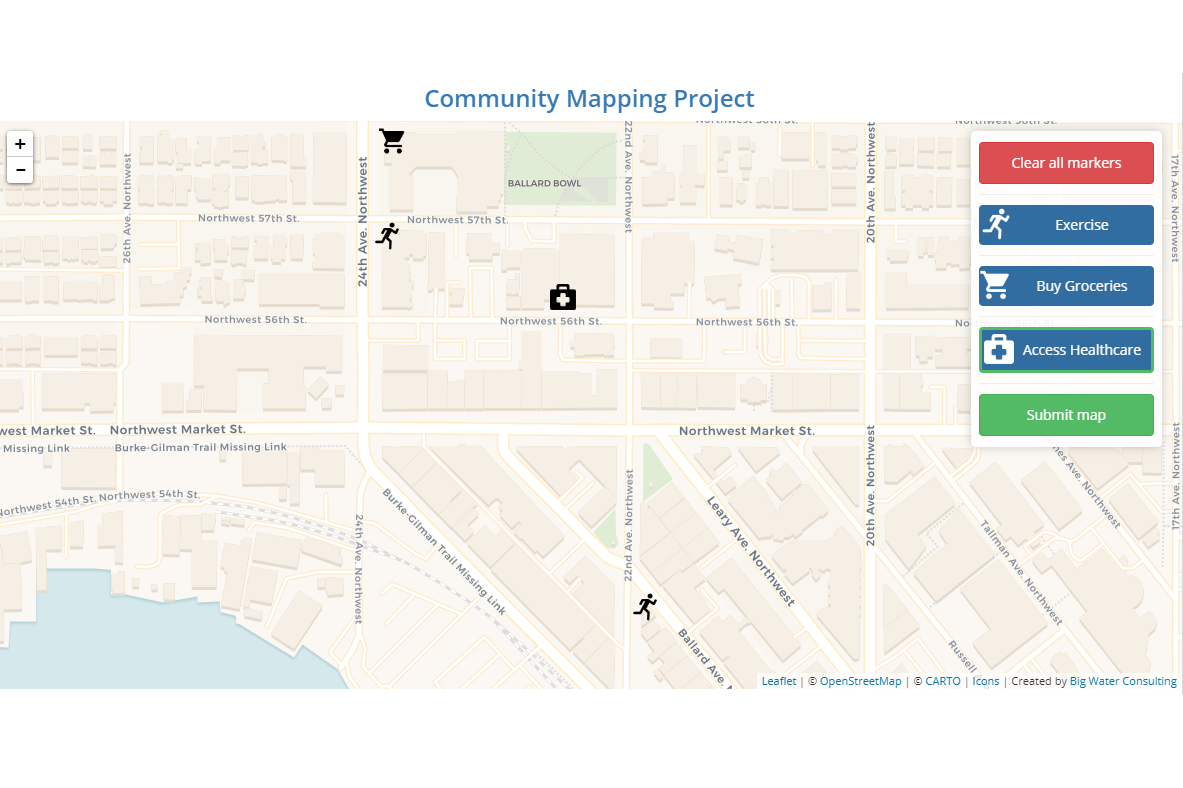Open the OpenStreetMap attribution link
The image size is (1183, 788).
860,681
